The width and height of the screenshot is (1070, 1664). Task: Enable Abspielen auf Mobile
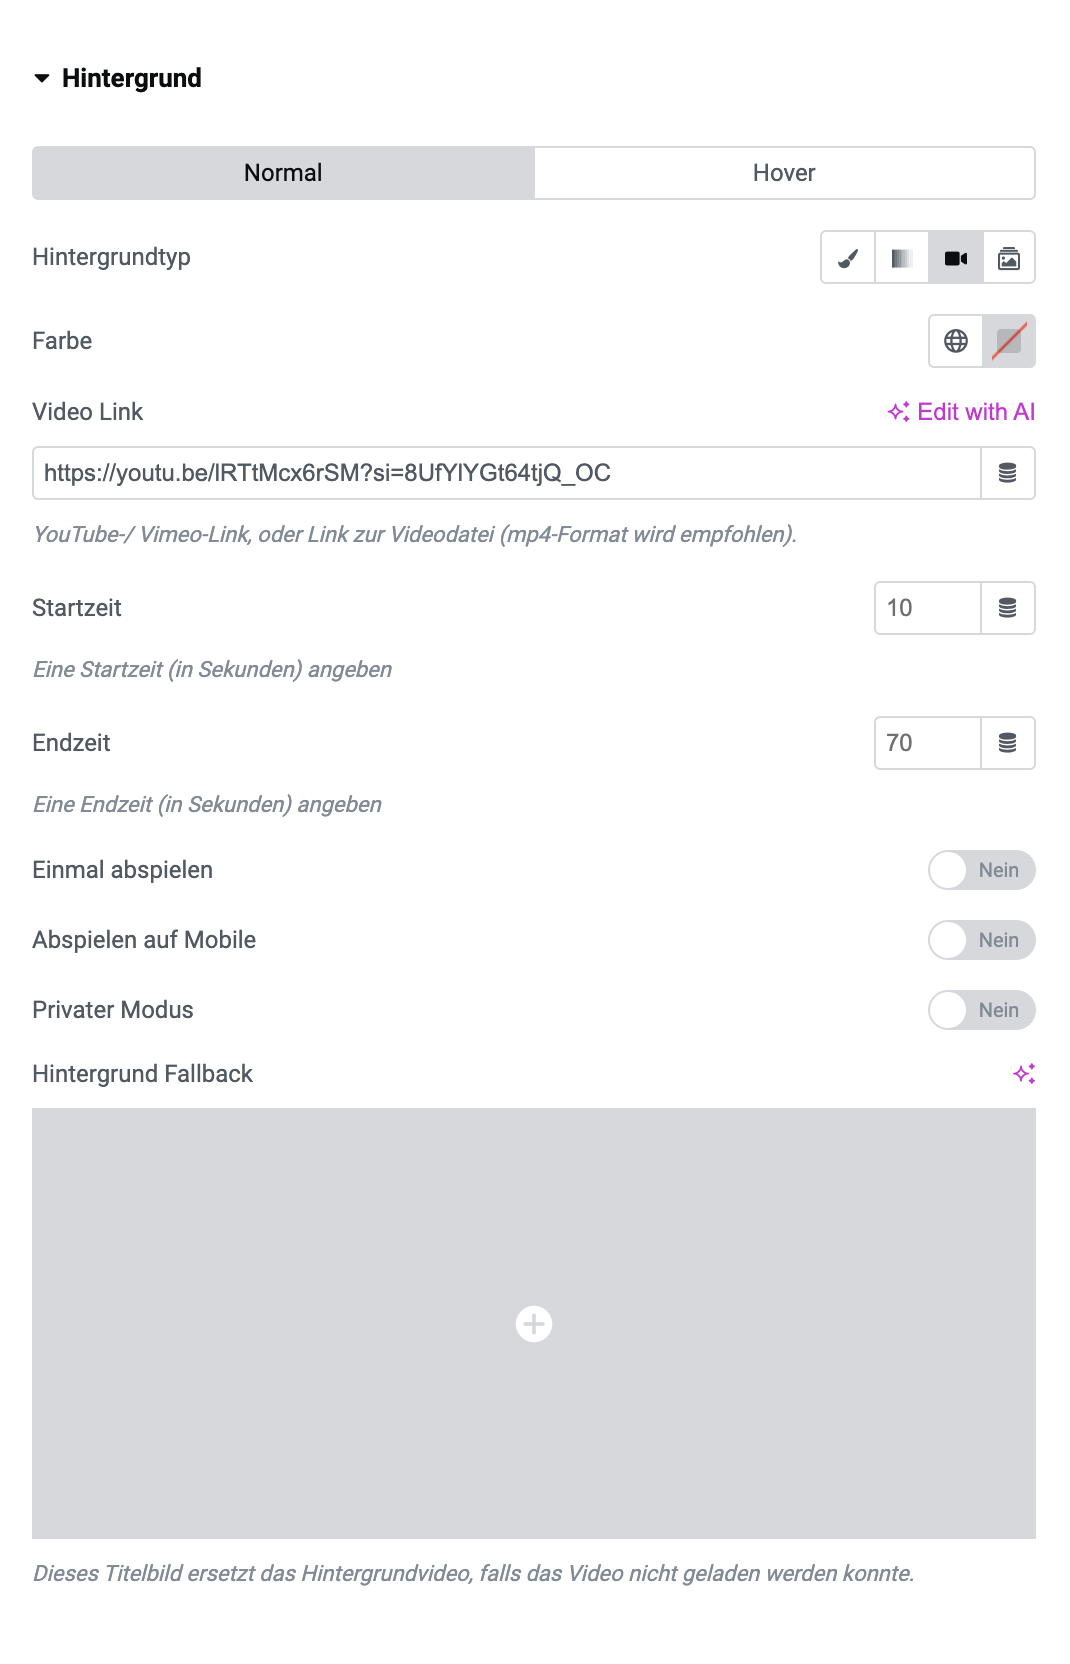click(982, 940)
